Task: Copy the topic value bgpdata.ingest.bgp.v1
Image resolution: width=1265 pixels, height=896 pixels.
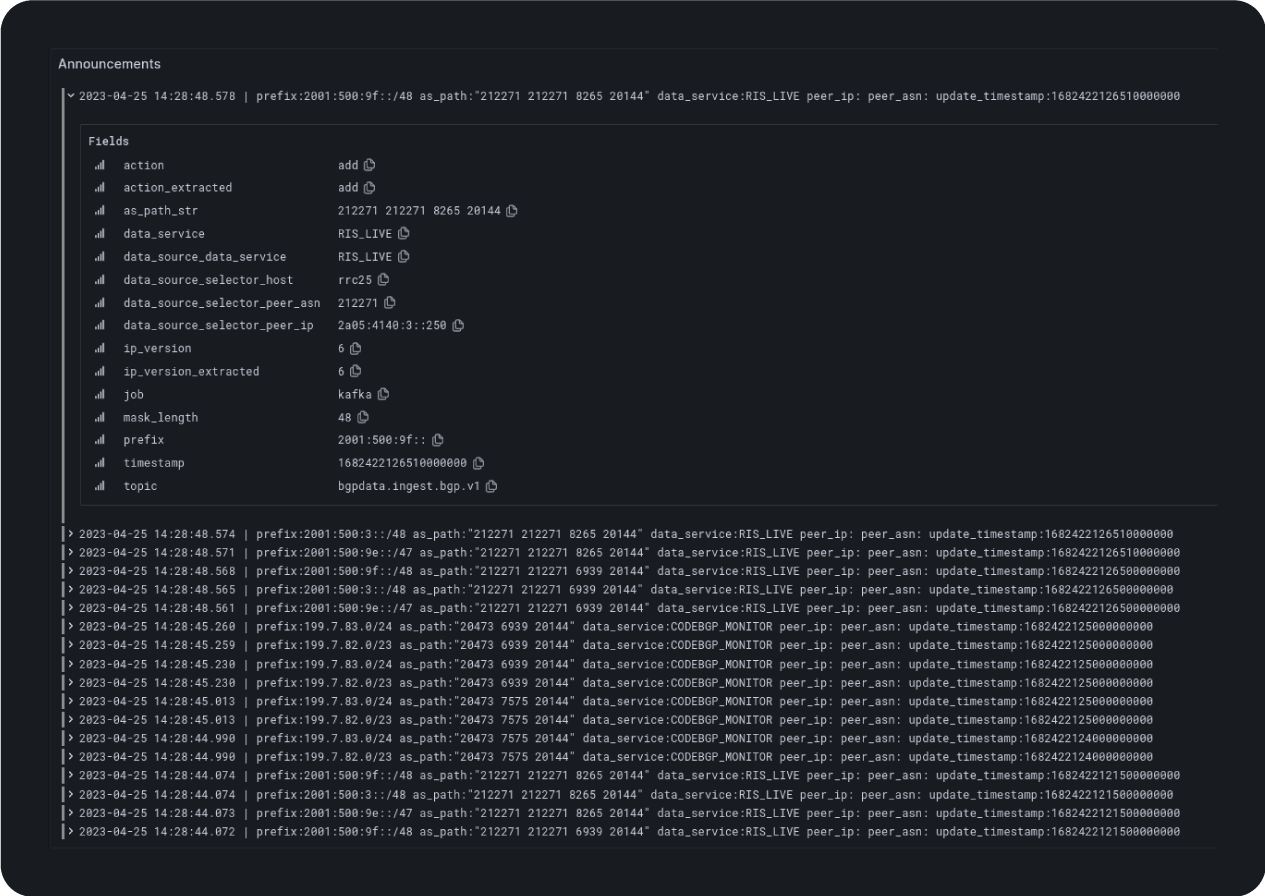Action: pyautogui.click(x=491, y=486)
